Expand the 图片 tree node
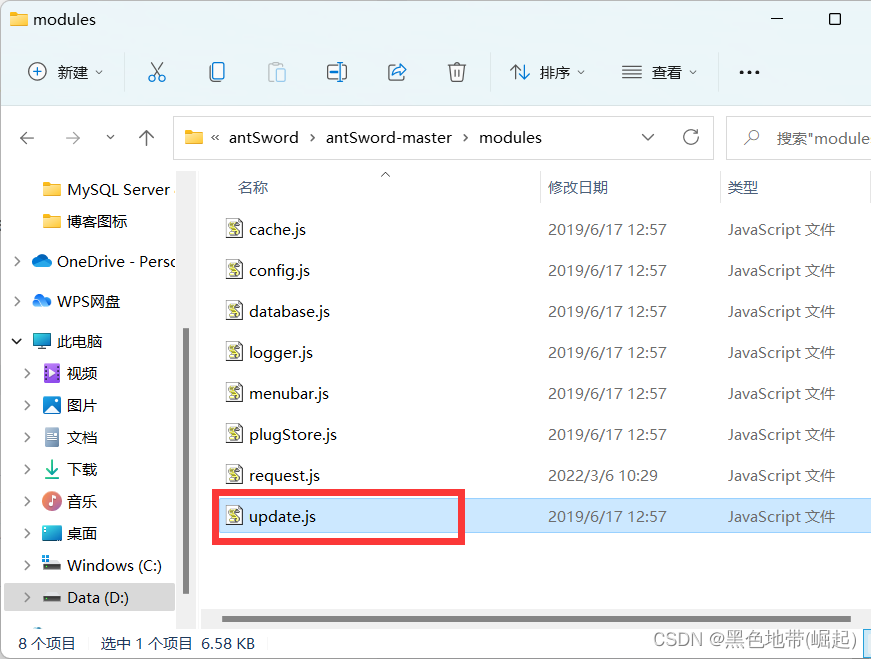This screenshot has height=659, width=871. 27,406
